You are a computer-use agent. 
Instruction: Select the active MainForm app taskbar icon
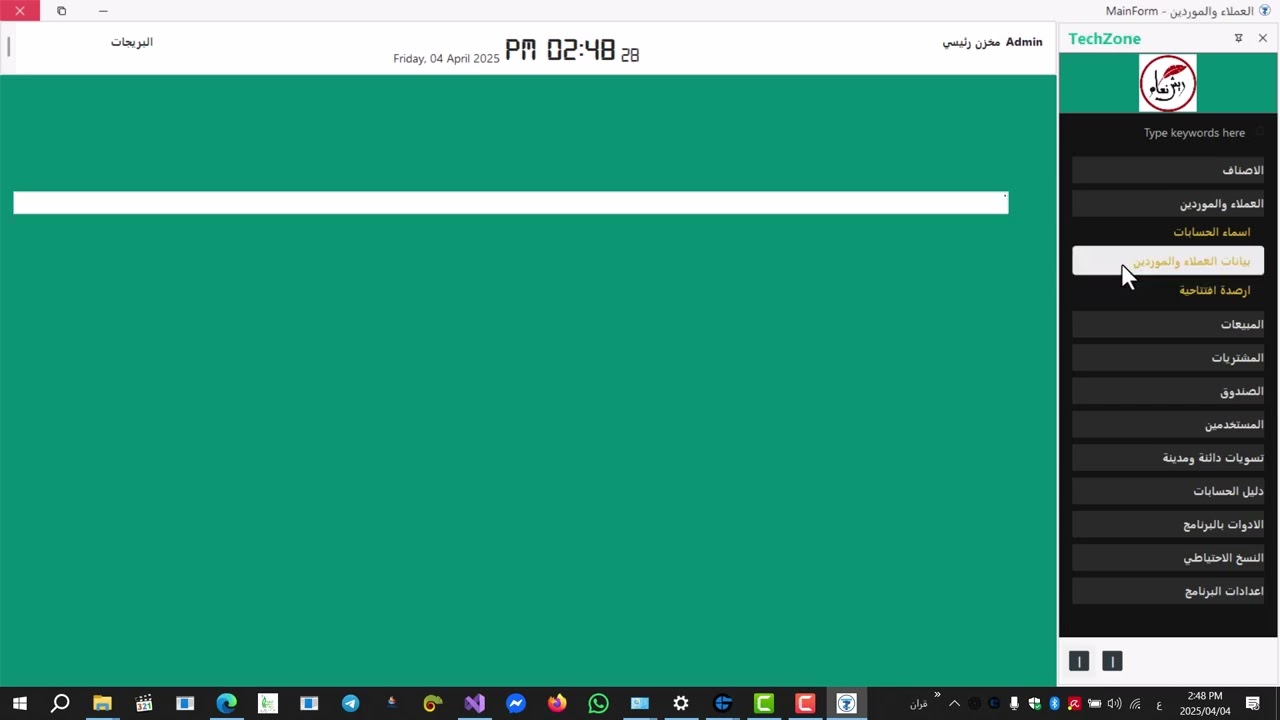[x=847, y=703]
